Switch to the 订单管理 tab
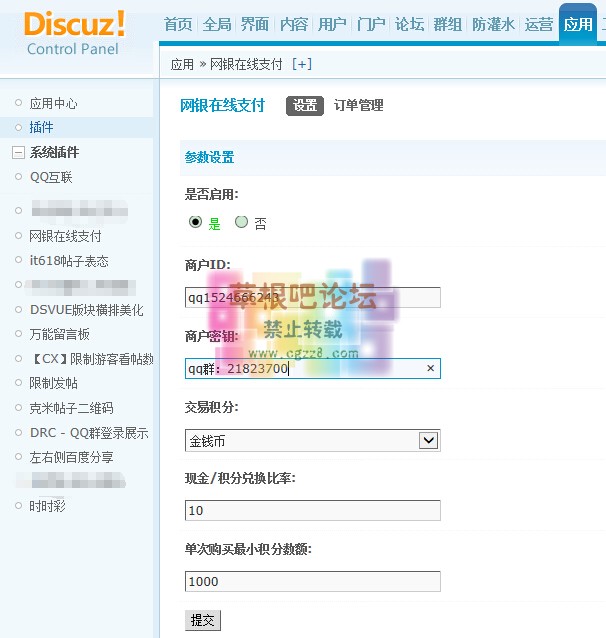The image size is (606, 638). coord(358,105)
